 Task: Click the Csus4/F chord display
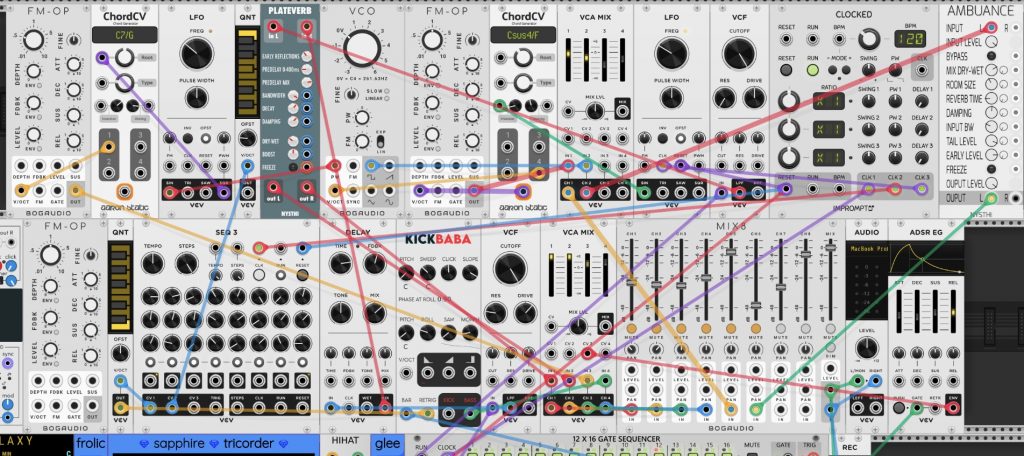tap(518, 36)
